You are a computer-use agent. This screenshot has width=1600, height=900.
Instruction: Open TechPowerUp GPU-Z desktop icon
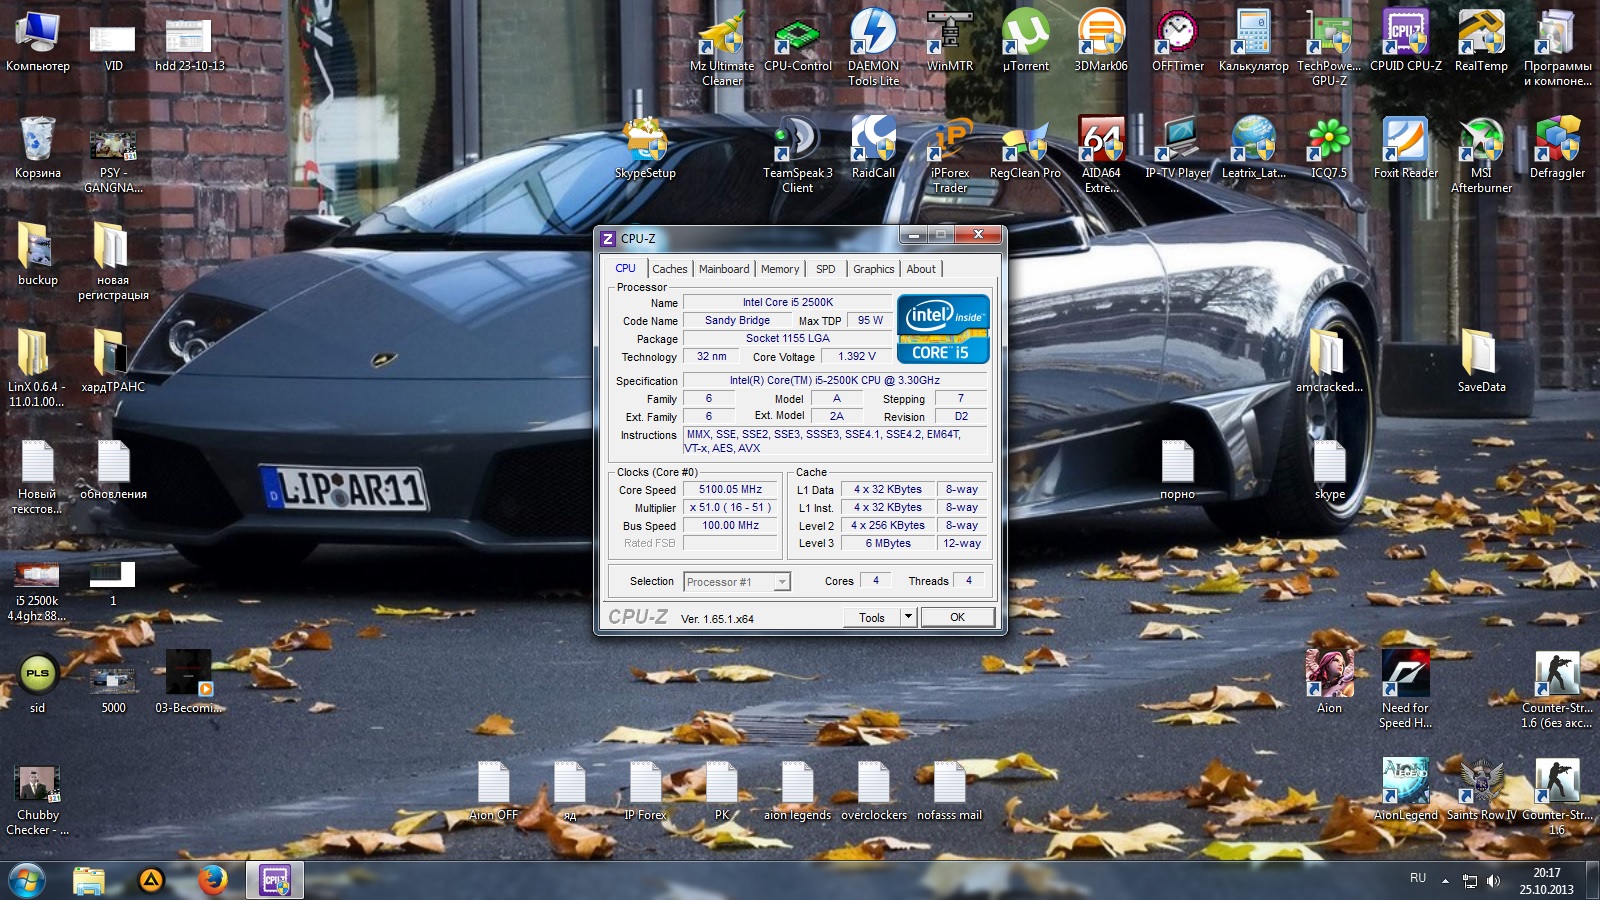tap(1329, 46)
